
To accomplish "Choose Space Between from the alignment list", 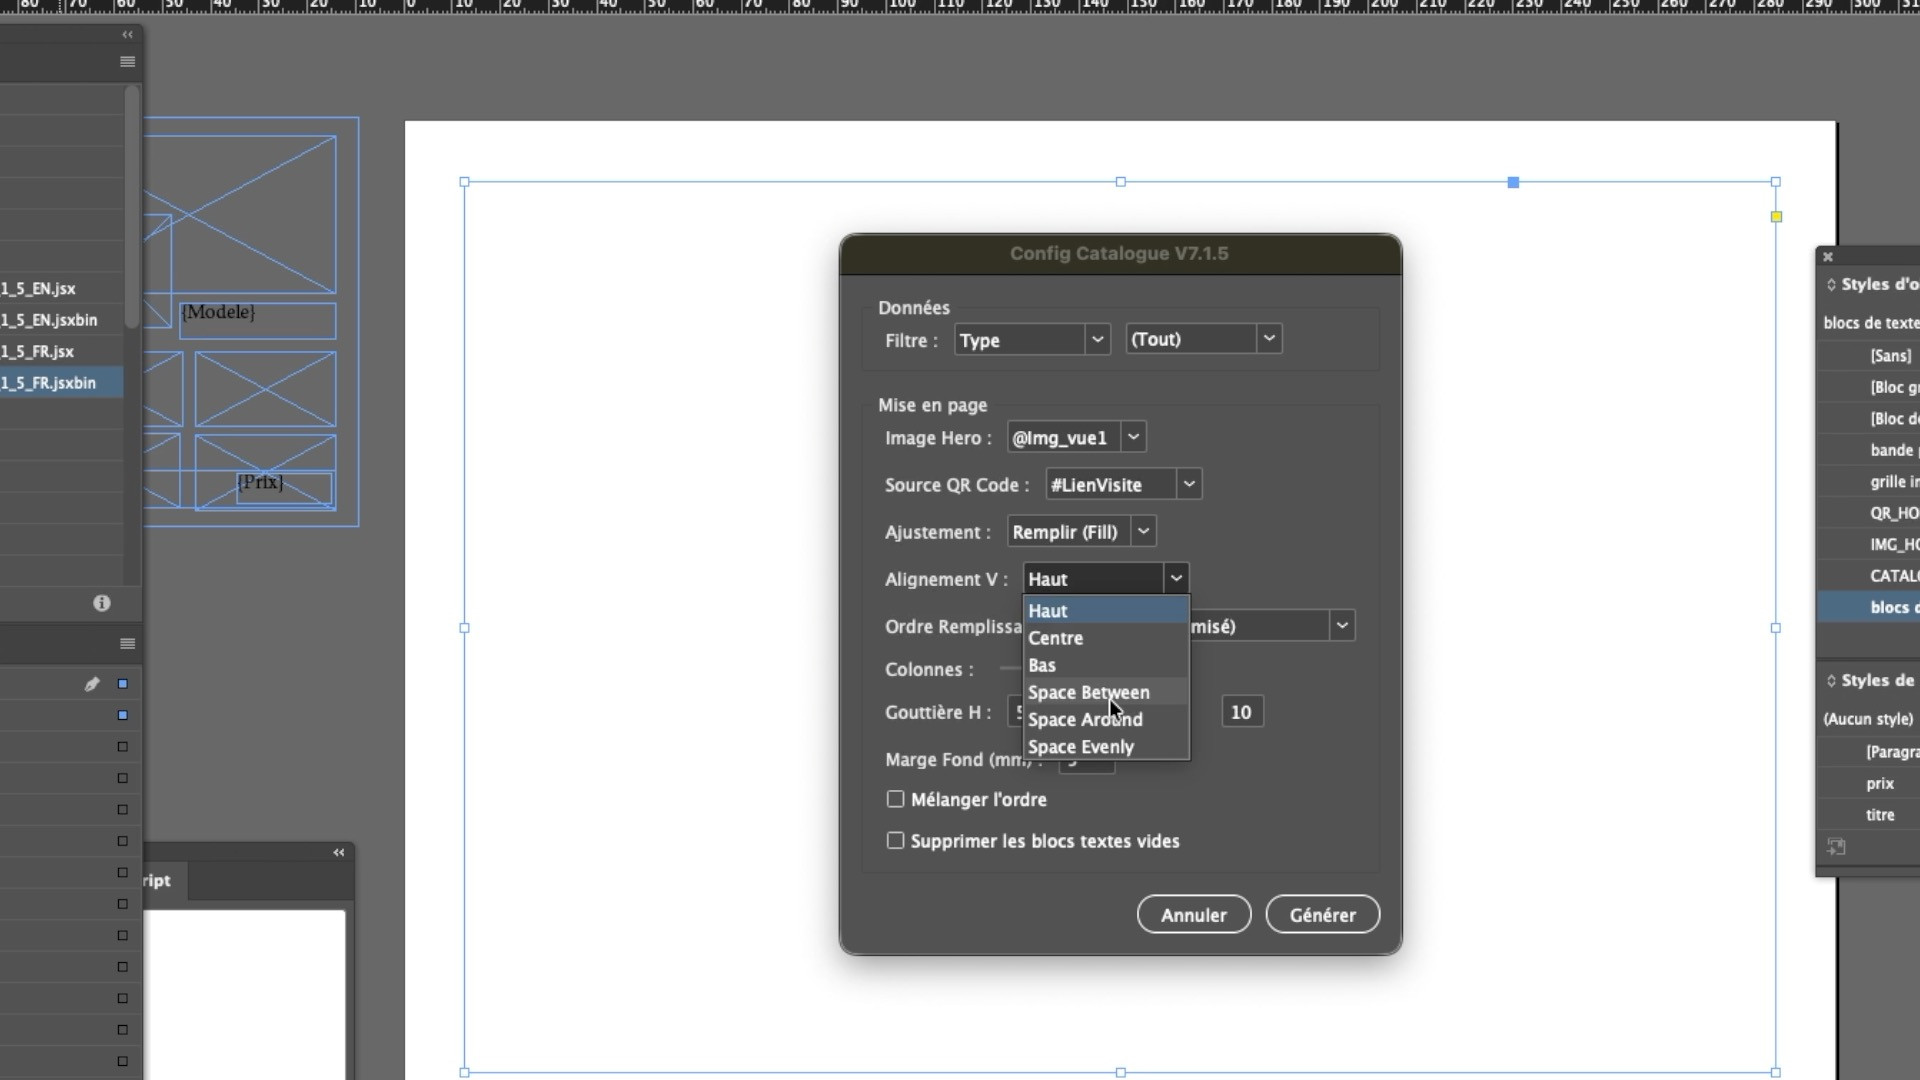I will [x=1088, y=692].
